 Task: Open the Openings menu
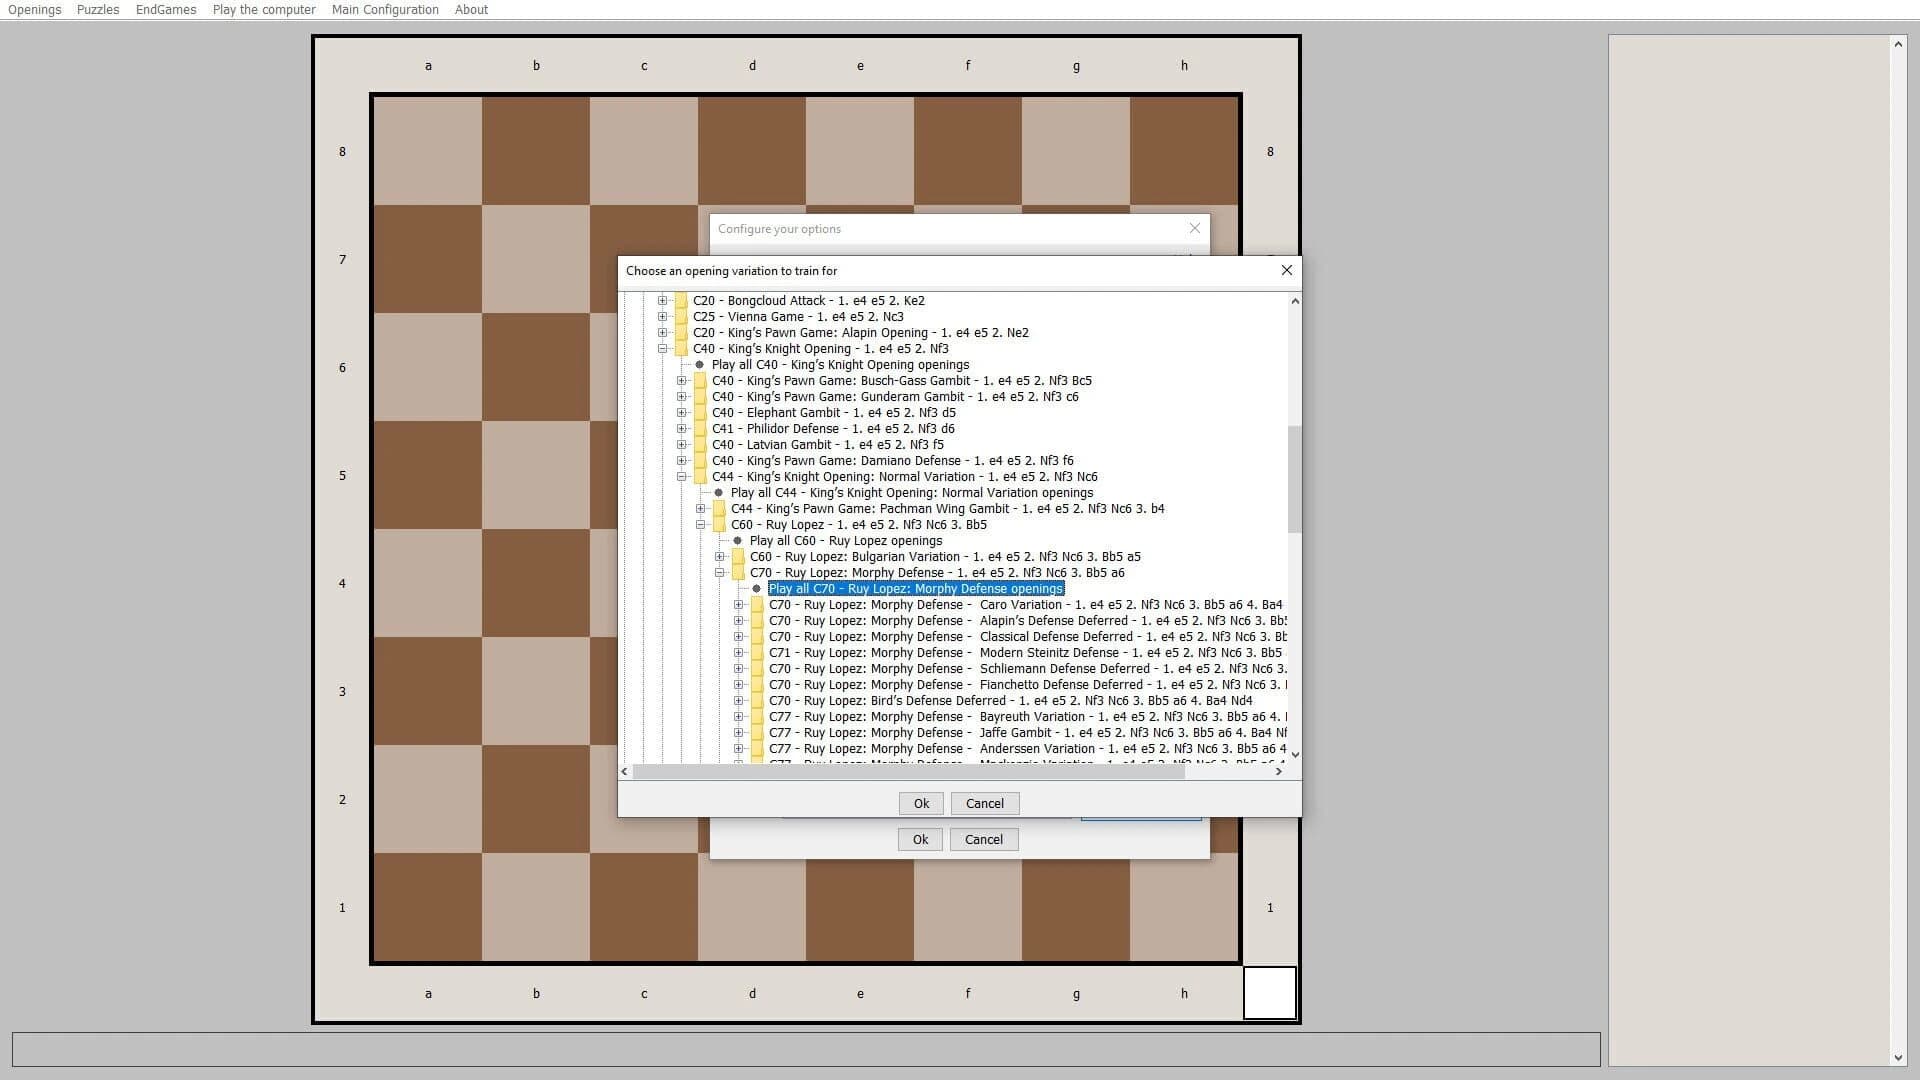pos(35,9)
